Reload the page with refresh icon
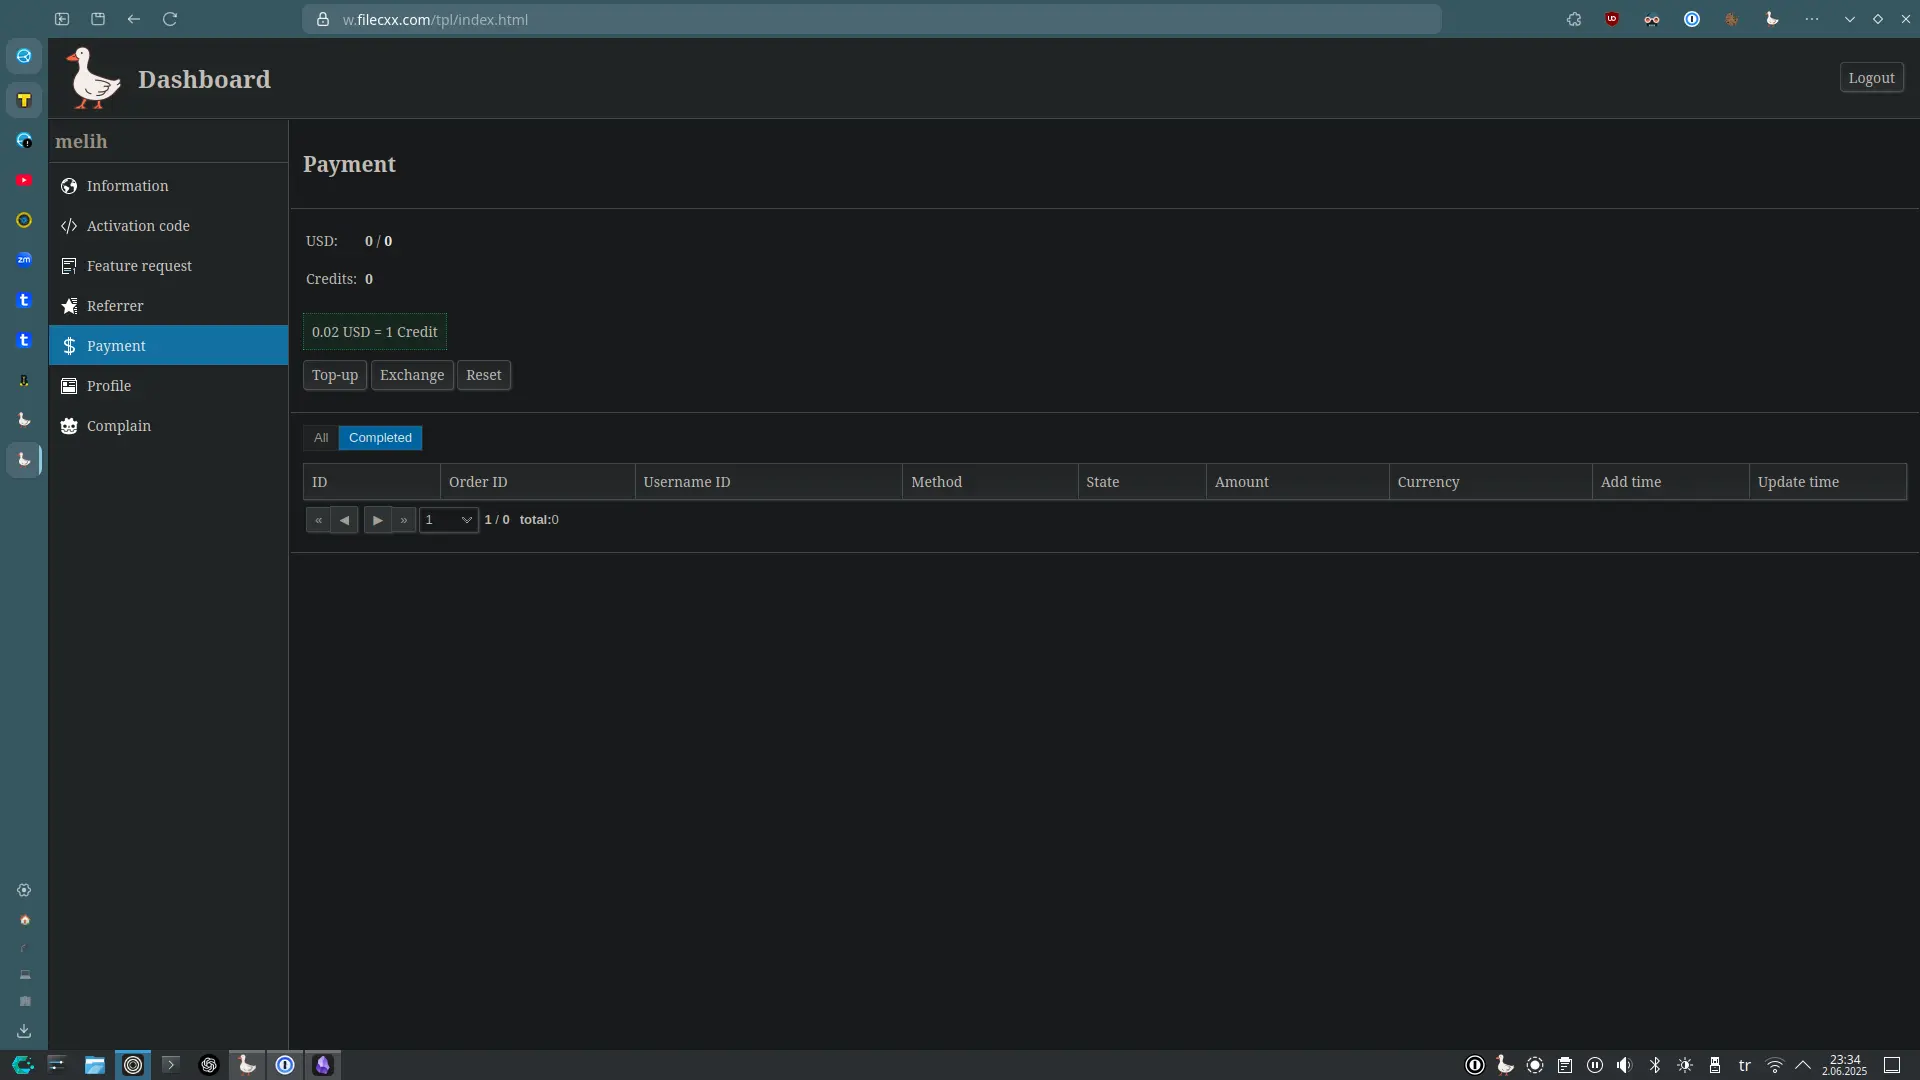1920x1080 pixels. pyautogui.click(x=170, y=19)
